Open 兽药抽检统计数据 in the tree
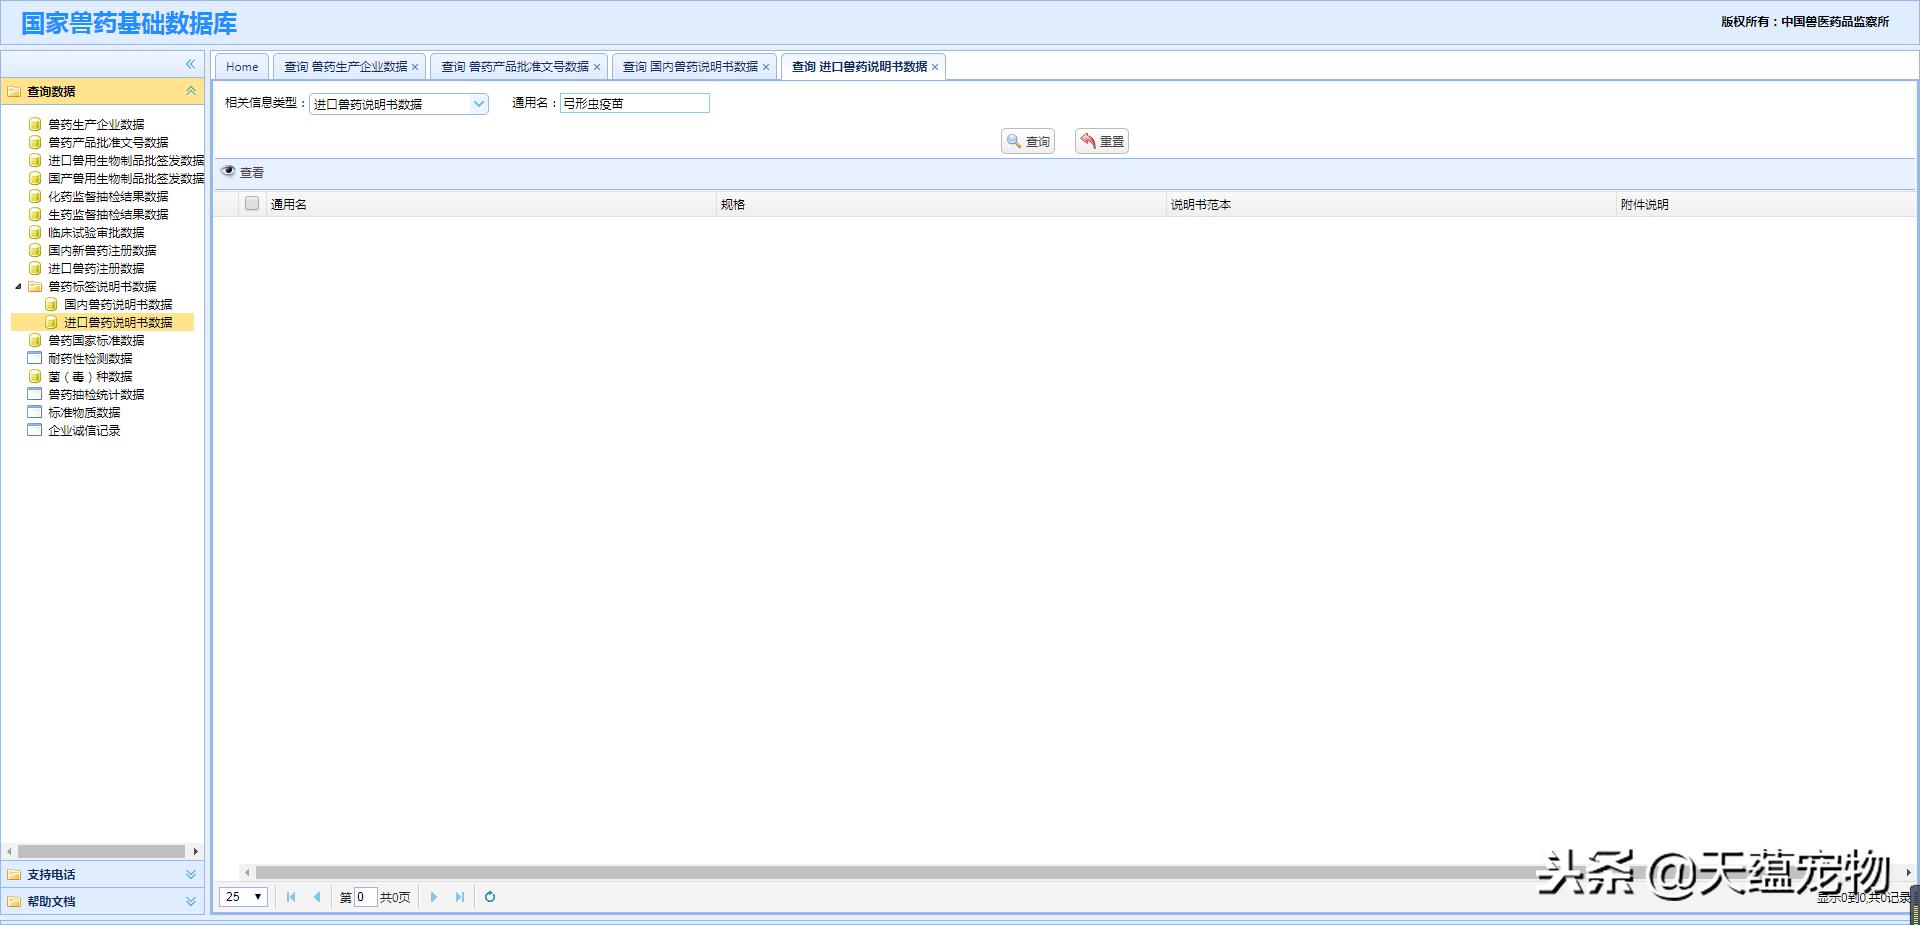Screen dimensions: 1920x925 (96, 394)
